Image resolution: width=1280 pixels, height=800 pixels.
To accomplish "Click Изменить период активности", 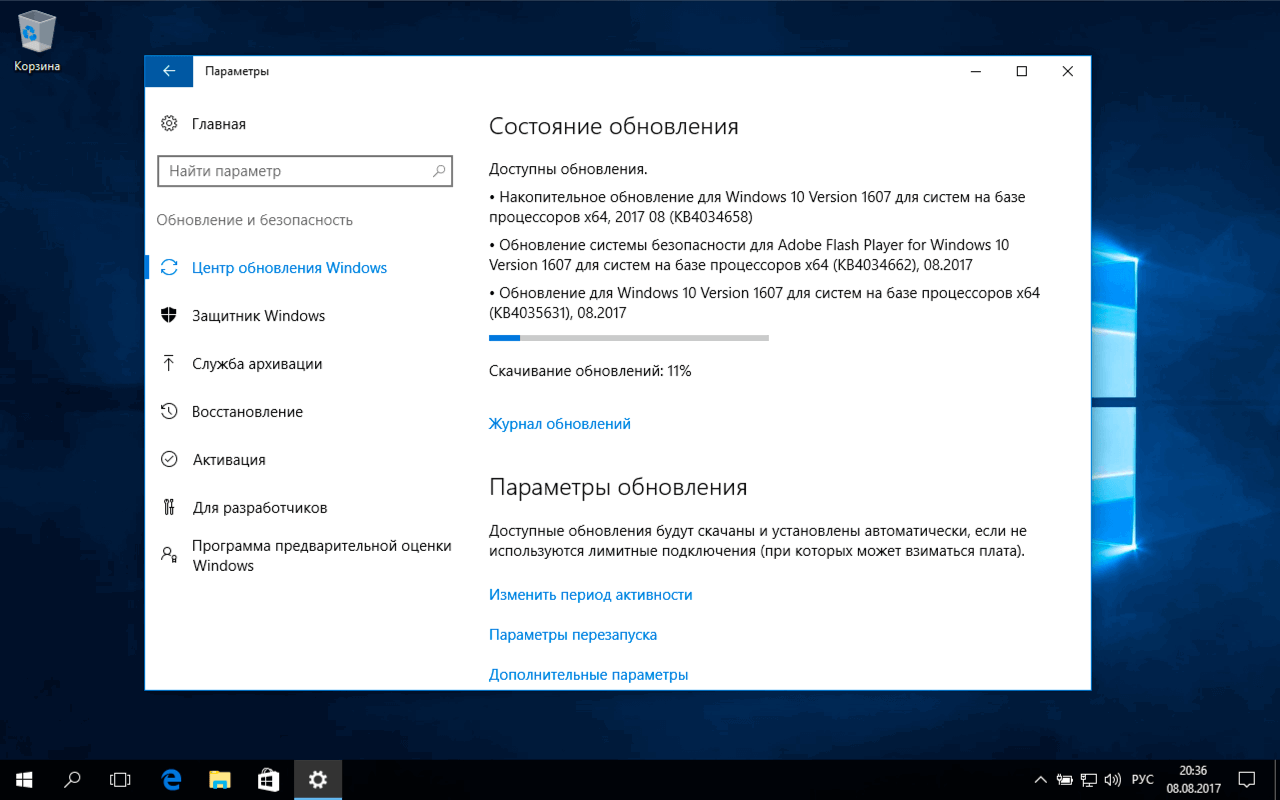I will [591, 594].
